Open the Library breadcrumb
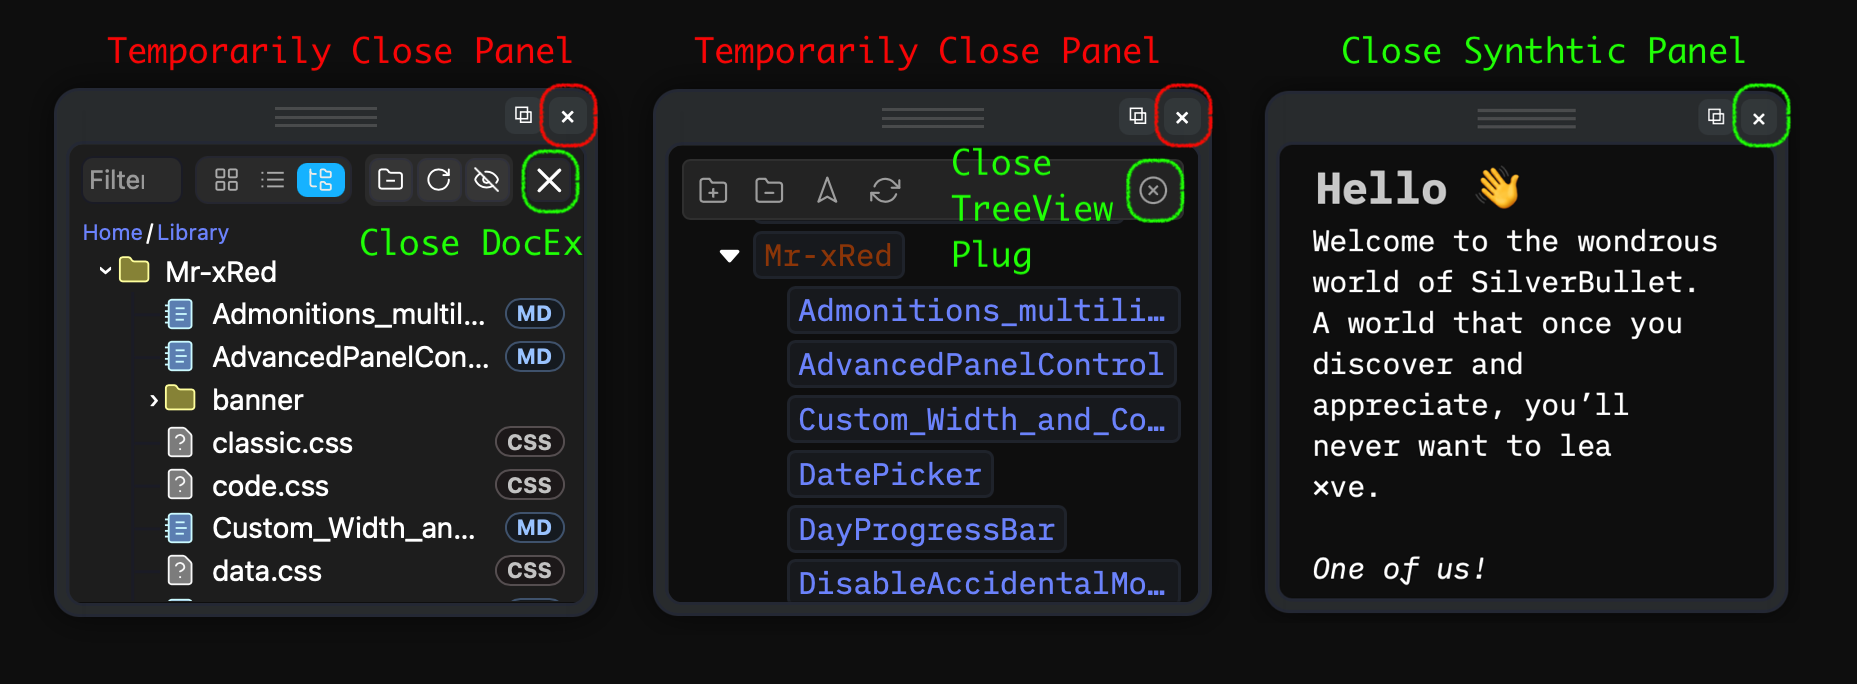 [x=192, y=232]
